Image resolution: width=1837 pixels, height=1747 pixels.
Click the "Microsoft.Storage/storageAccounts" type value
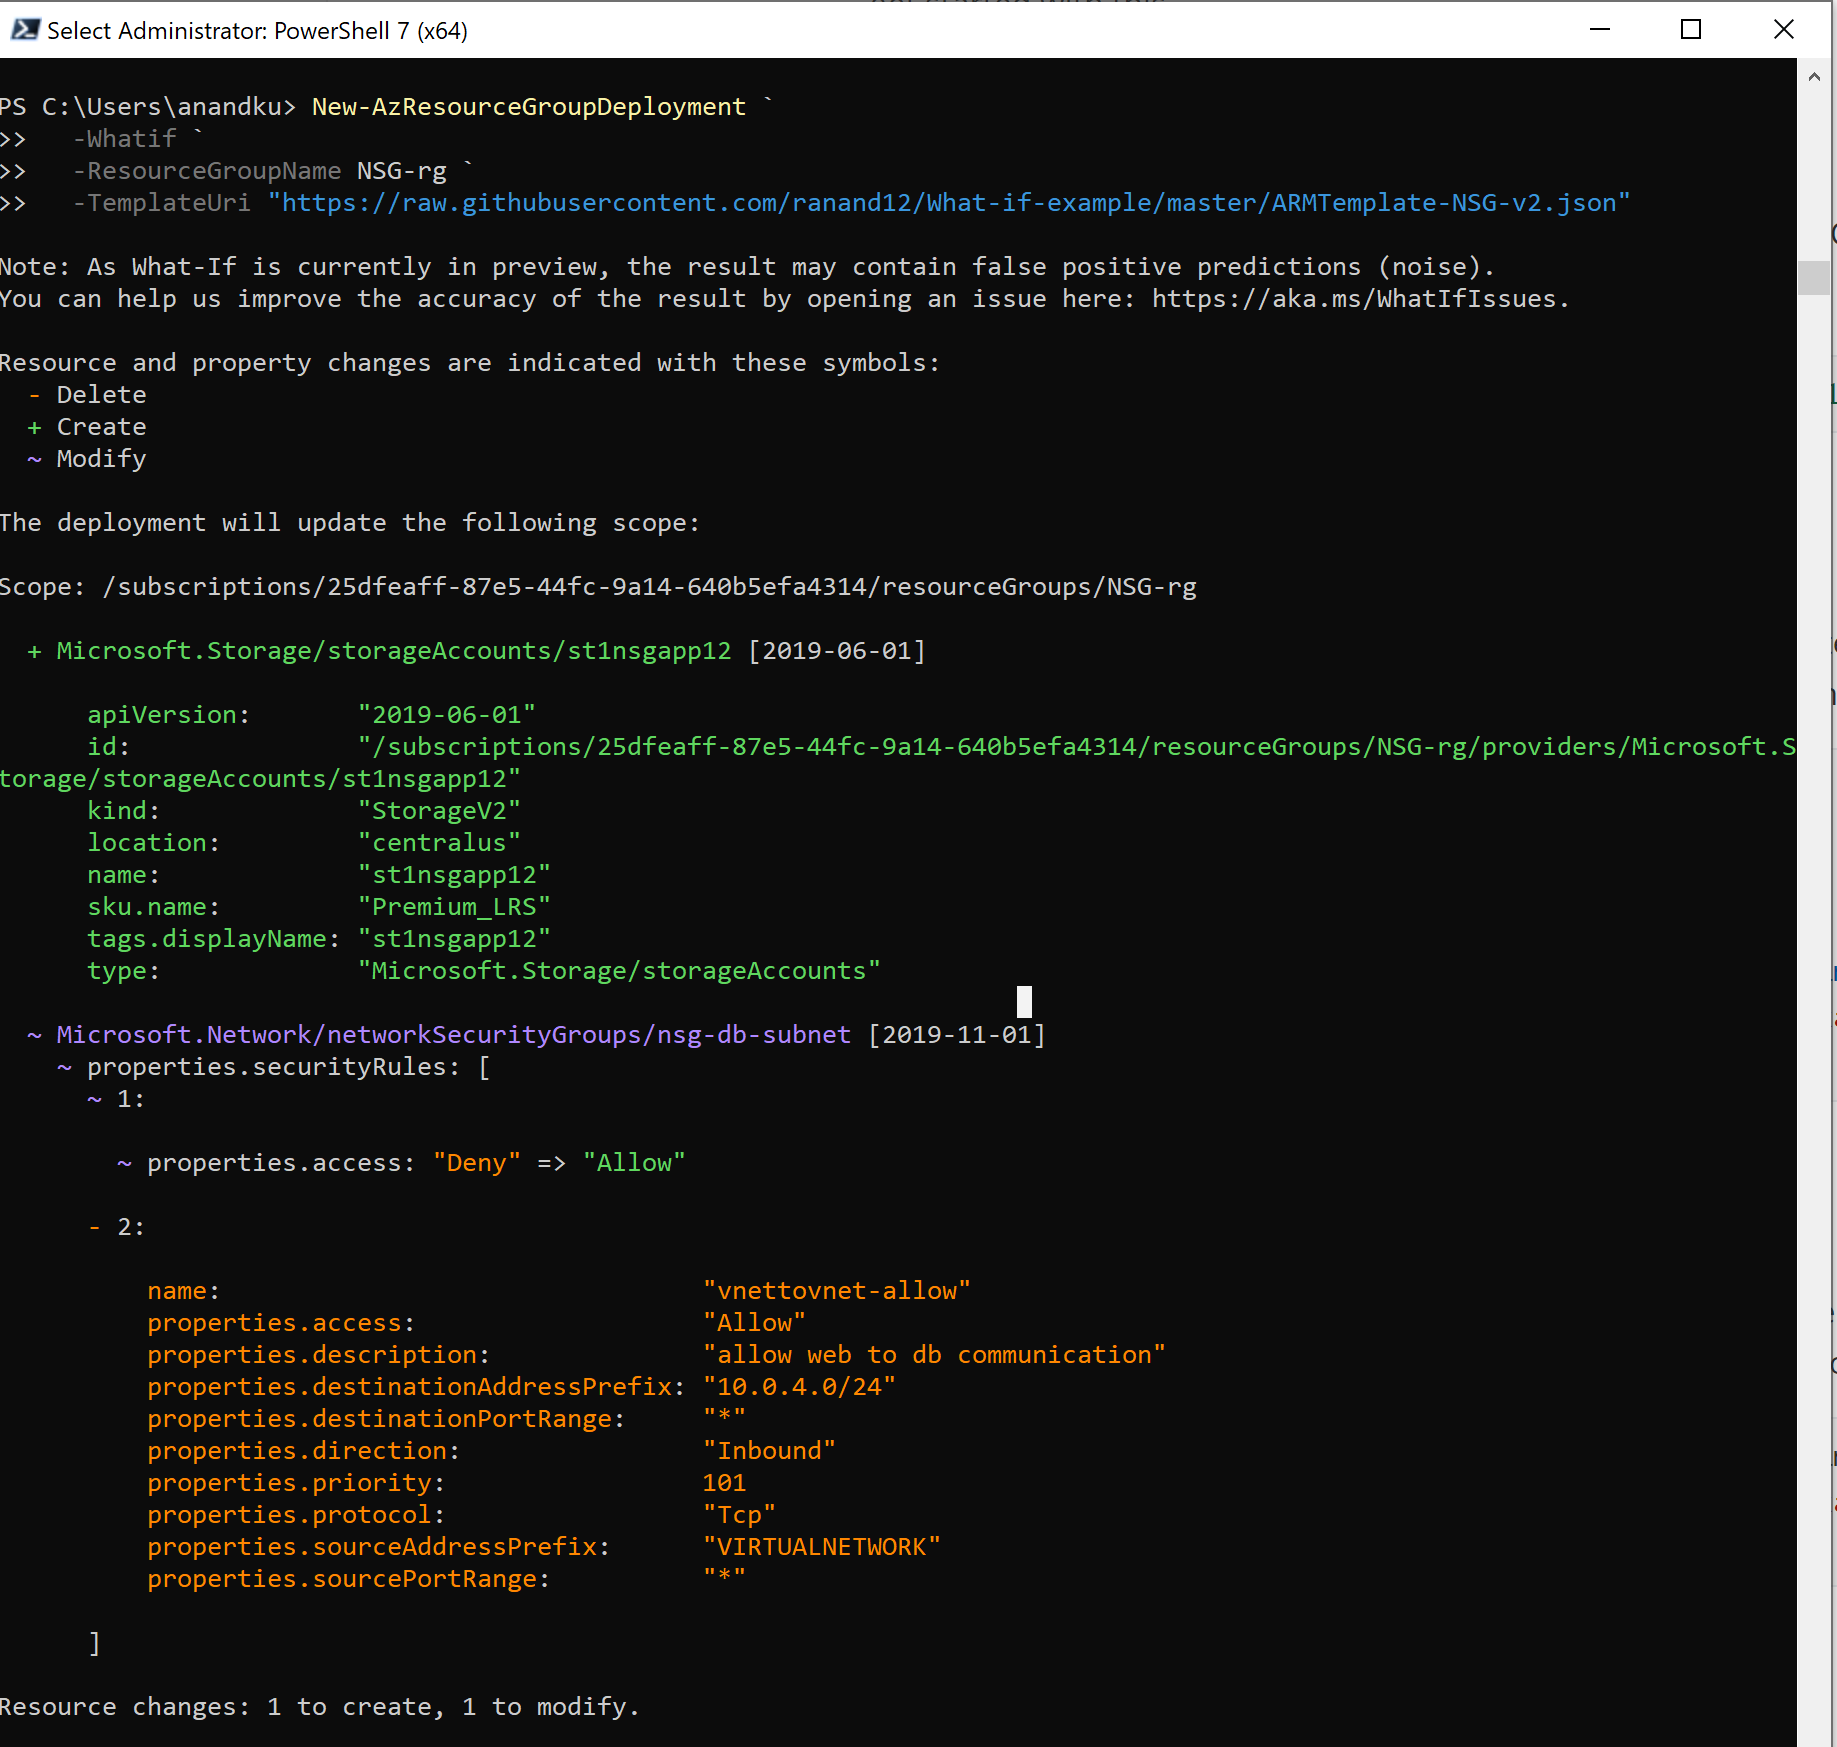[619, 971]
